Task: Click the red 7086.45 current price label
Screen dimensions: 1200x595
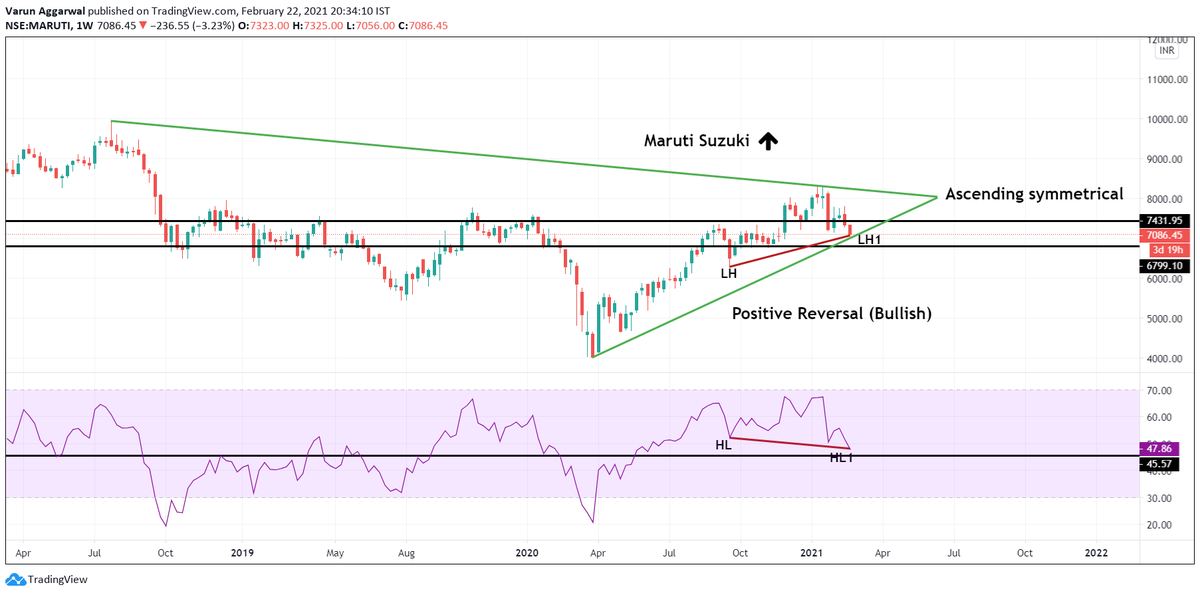Action: coord(1163,235)
